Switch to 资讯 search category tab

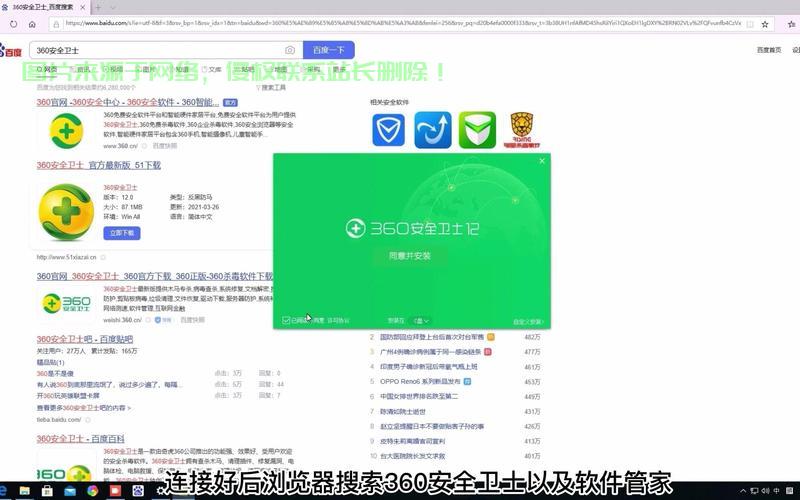pyautogui.click(x=80, y=69)
